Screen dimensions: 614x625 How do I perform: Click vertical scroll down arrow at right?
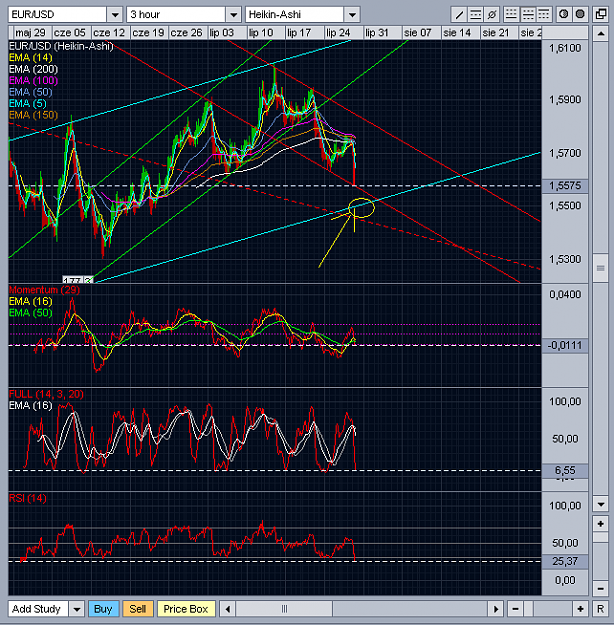pos(600,504)
